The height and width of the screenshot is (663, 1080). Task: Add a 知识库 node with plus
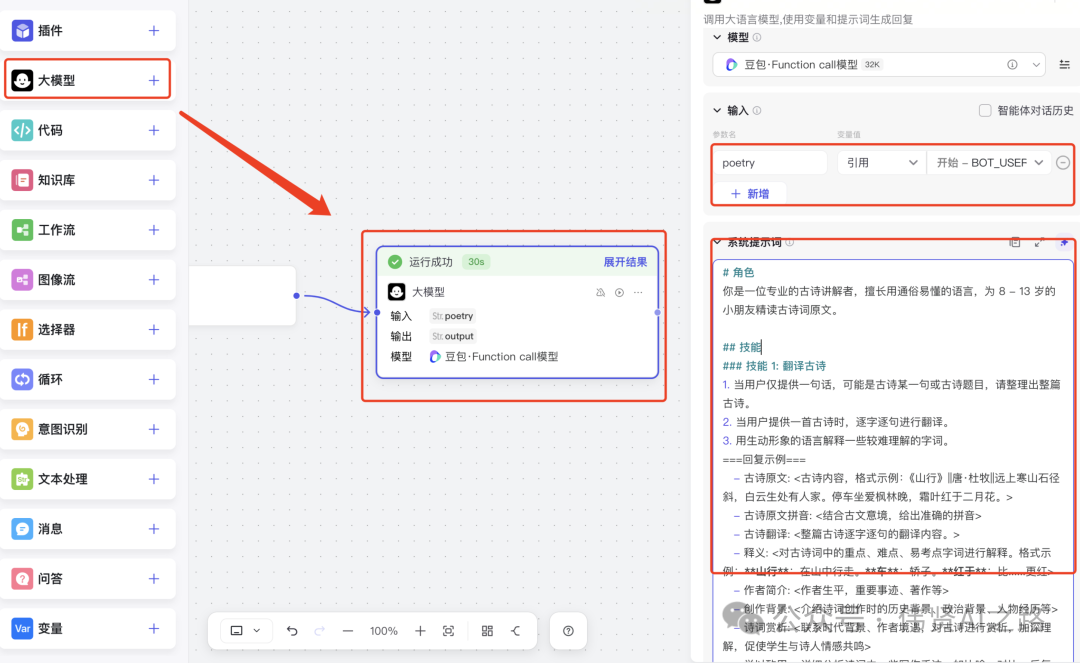[x=154, y=180]
